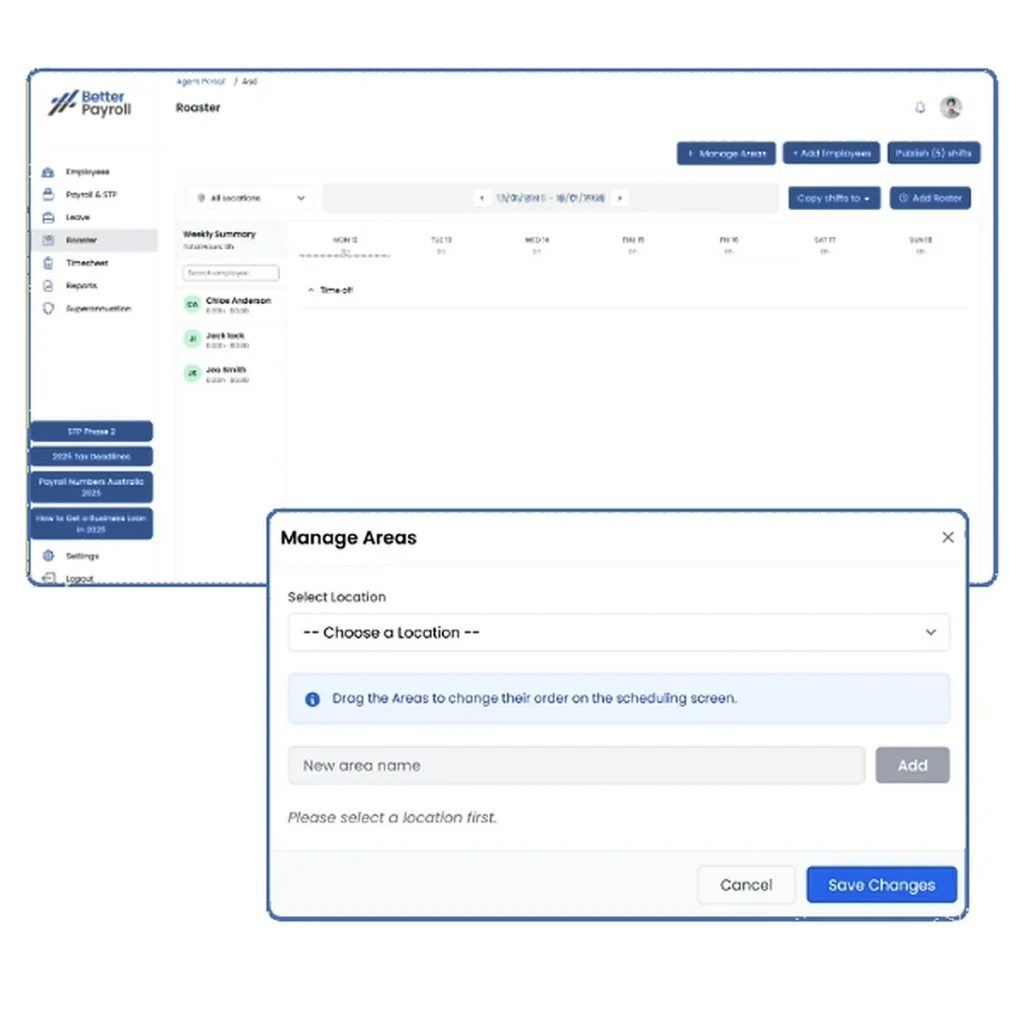
Task: Click the Timesheet clipboard icon
Action: point(48,263)
